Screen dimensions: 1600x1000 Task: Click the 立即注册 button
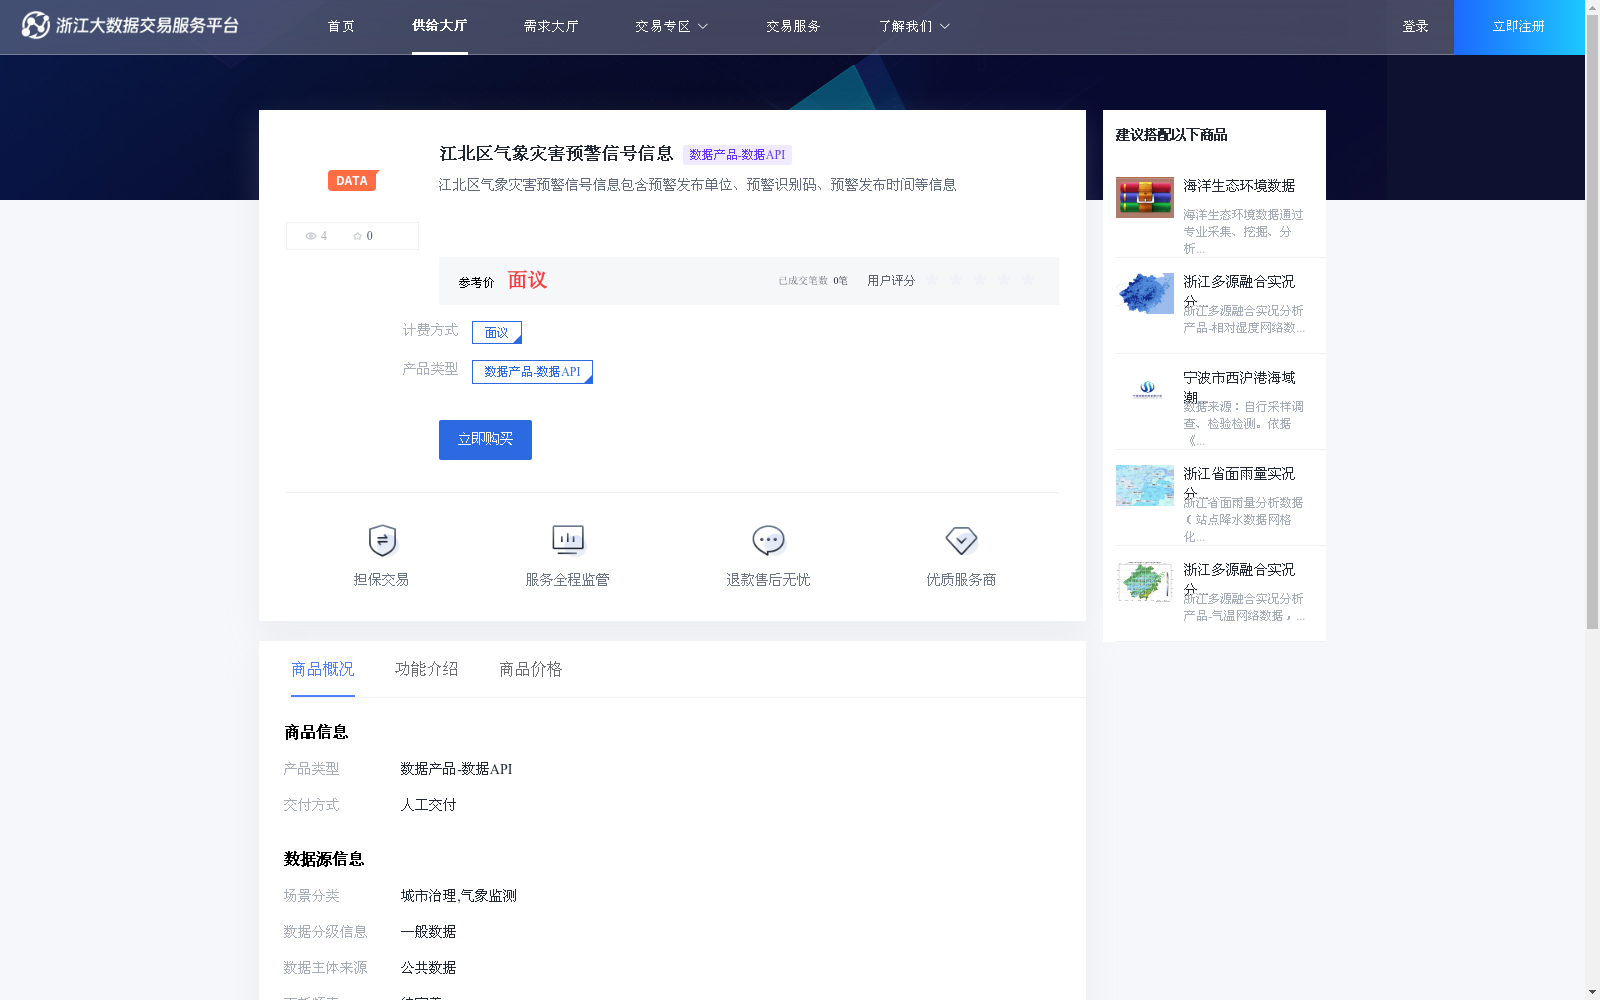point(1519,27)
